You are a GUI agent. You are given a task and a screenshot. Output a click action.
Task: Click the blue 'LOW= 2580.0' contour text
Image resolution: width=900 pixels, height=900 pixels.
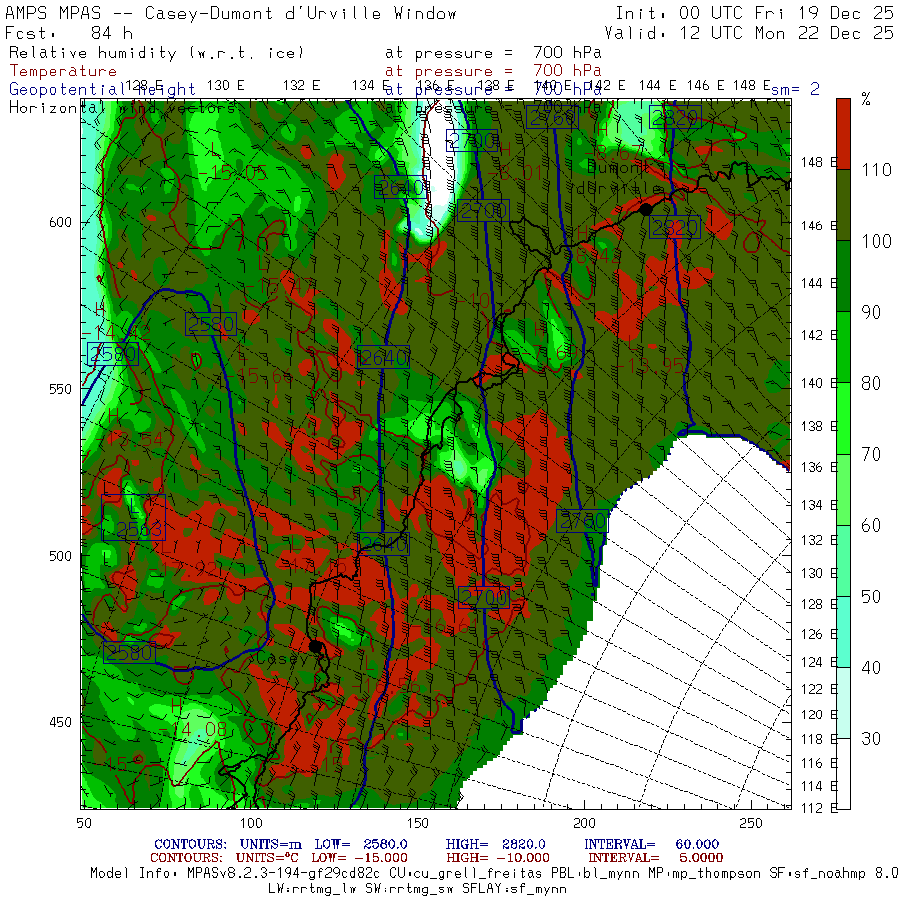(x=360, y=844)
